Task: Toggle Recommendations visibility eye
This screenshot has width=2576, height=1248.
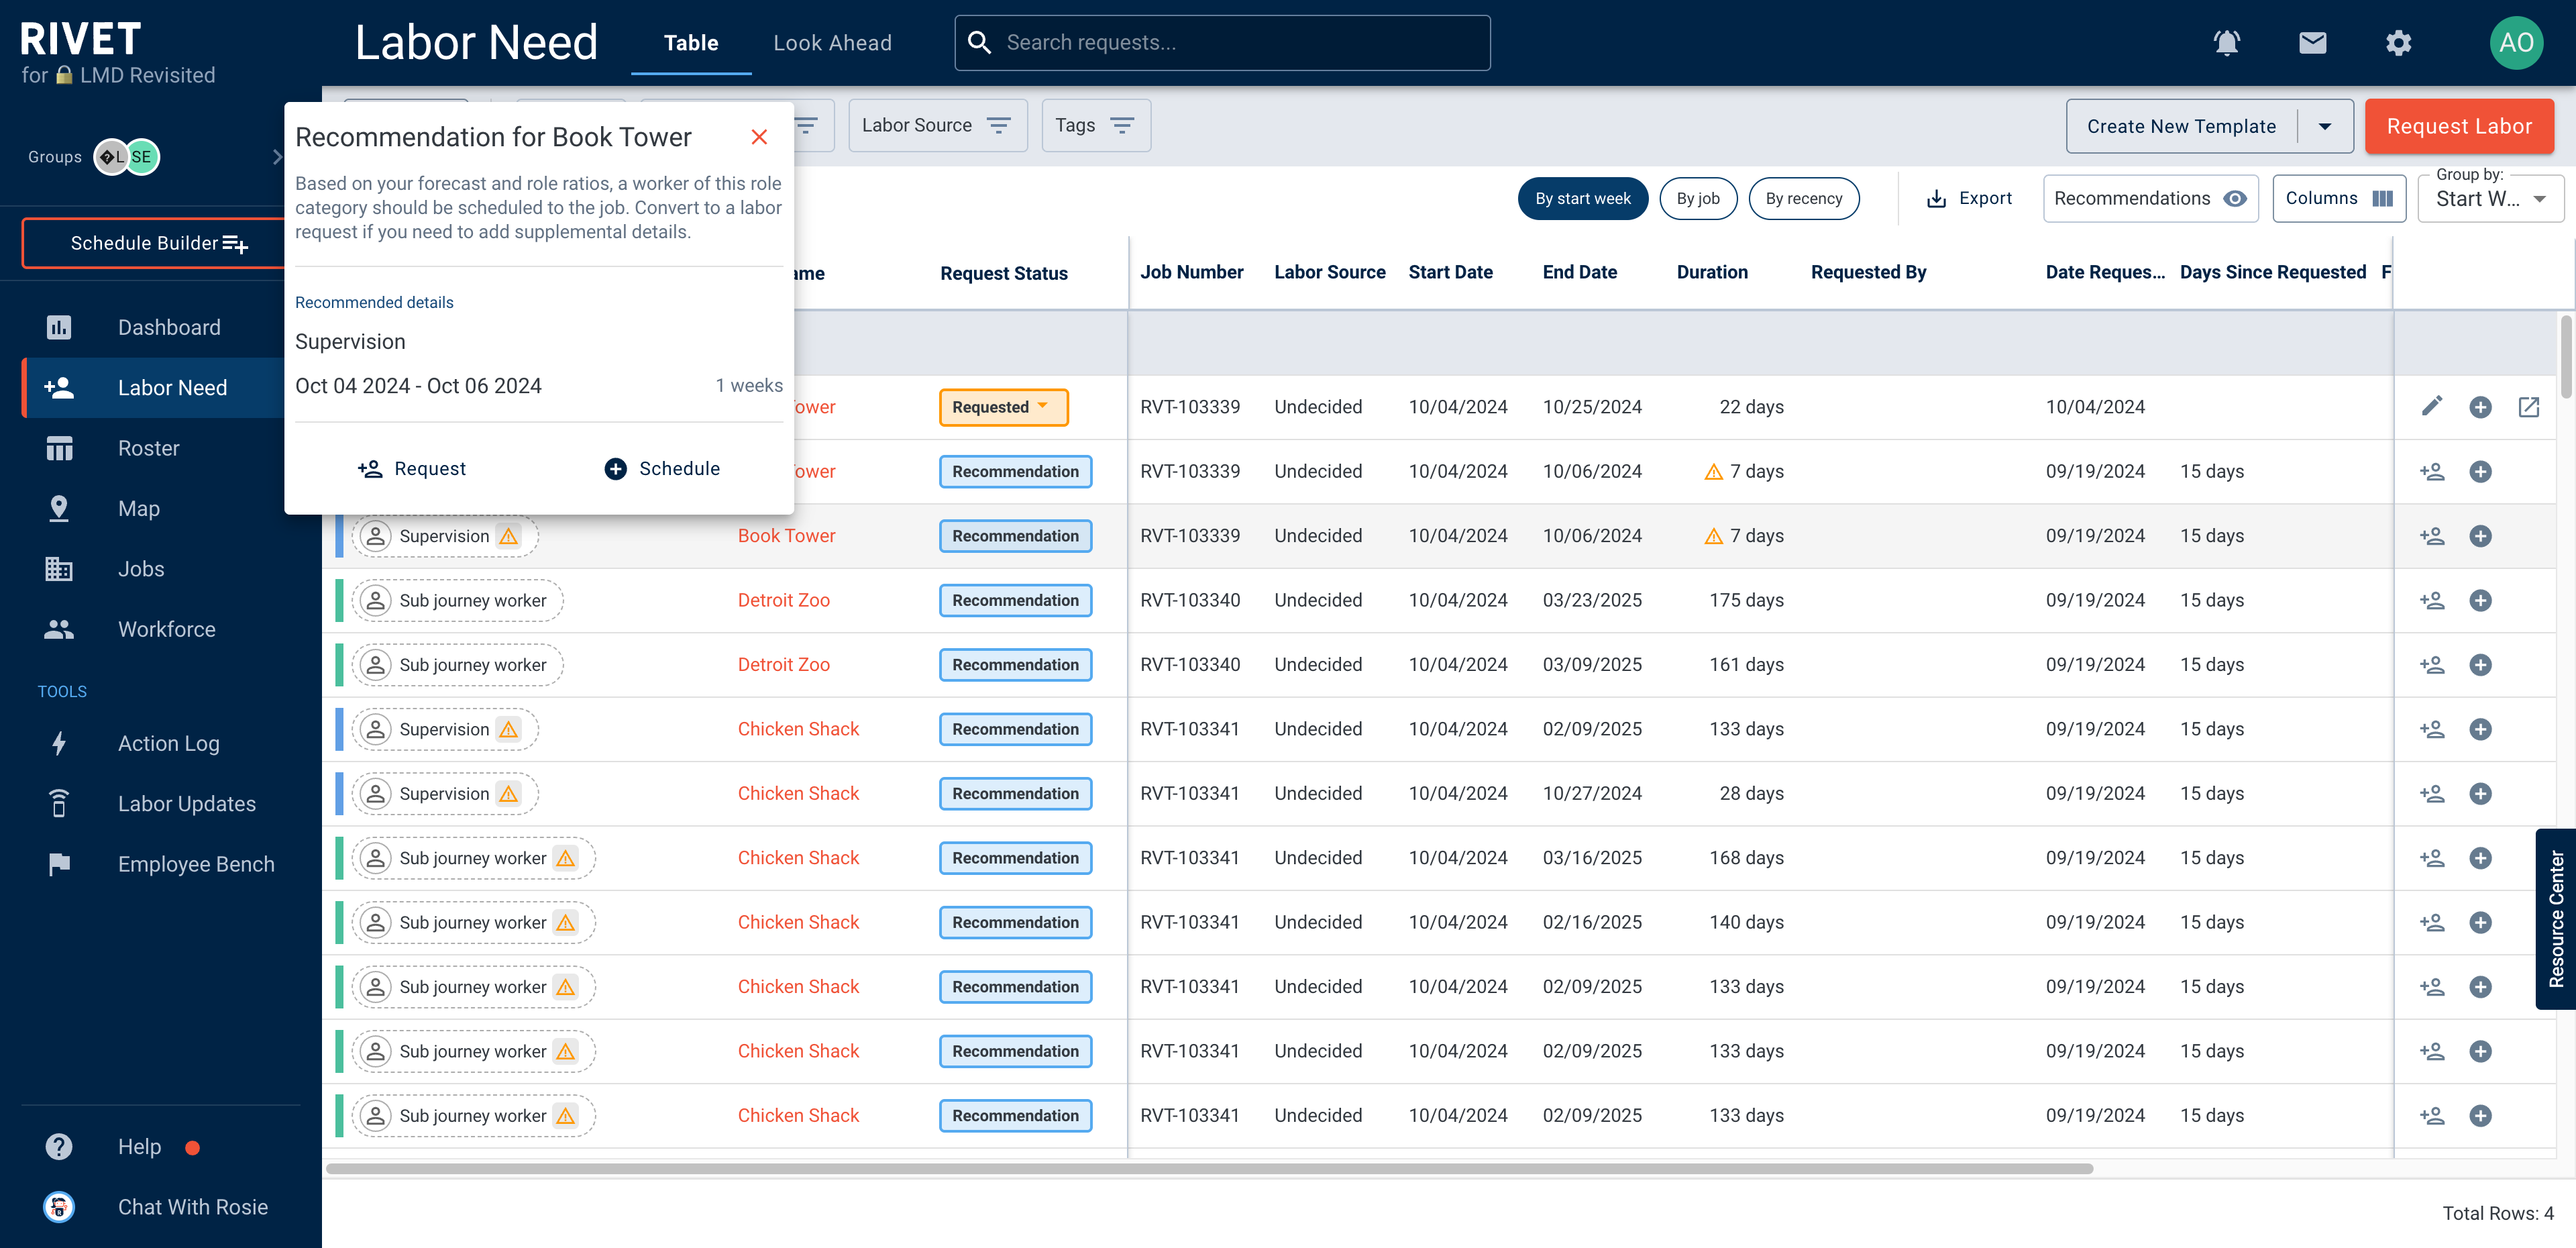Action: pyautogui.click(x=2234, y=198)
